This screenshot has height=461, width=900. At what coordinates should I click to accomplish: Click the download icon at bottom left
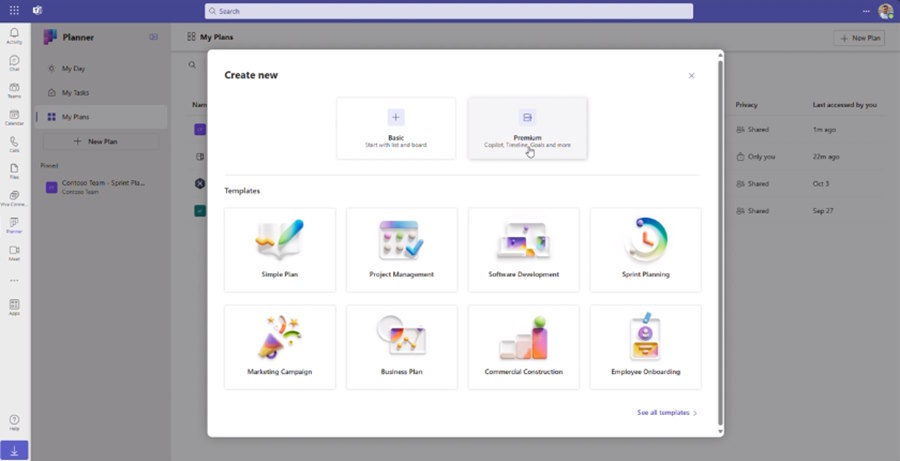[x=14, y=451]
